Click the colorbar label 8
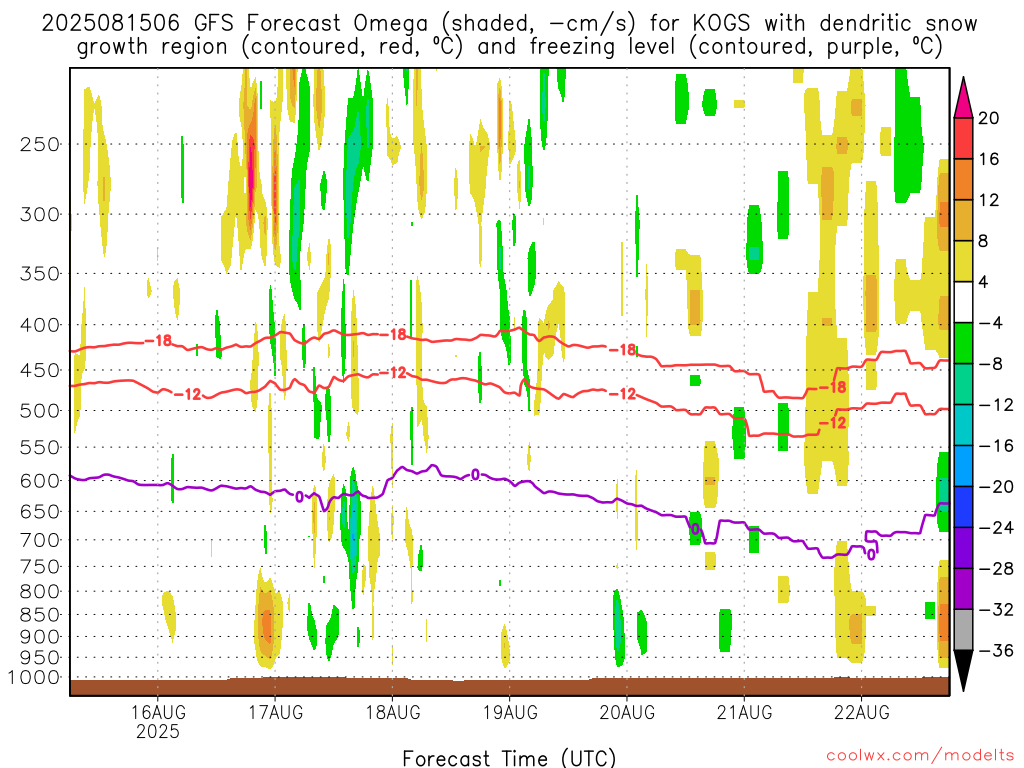 tap(984, 241)
